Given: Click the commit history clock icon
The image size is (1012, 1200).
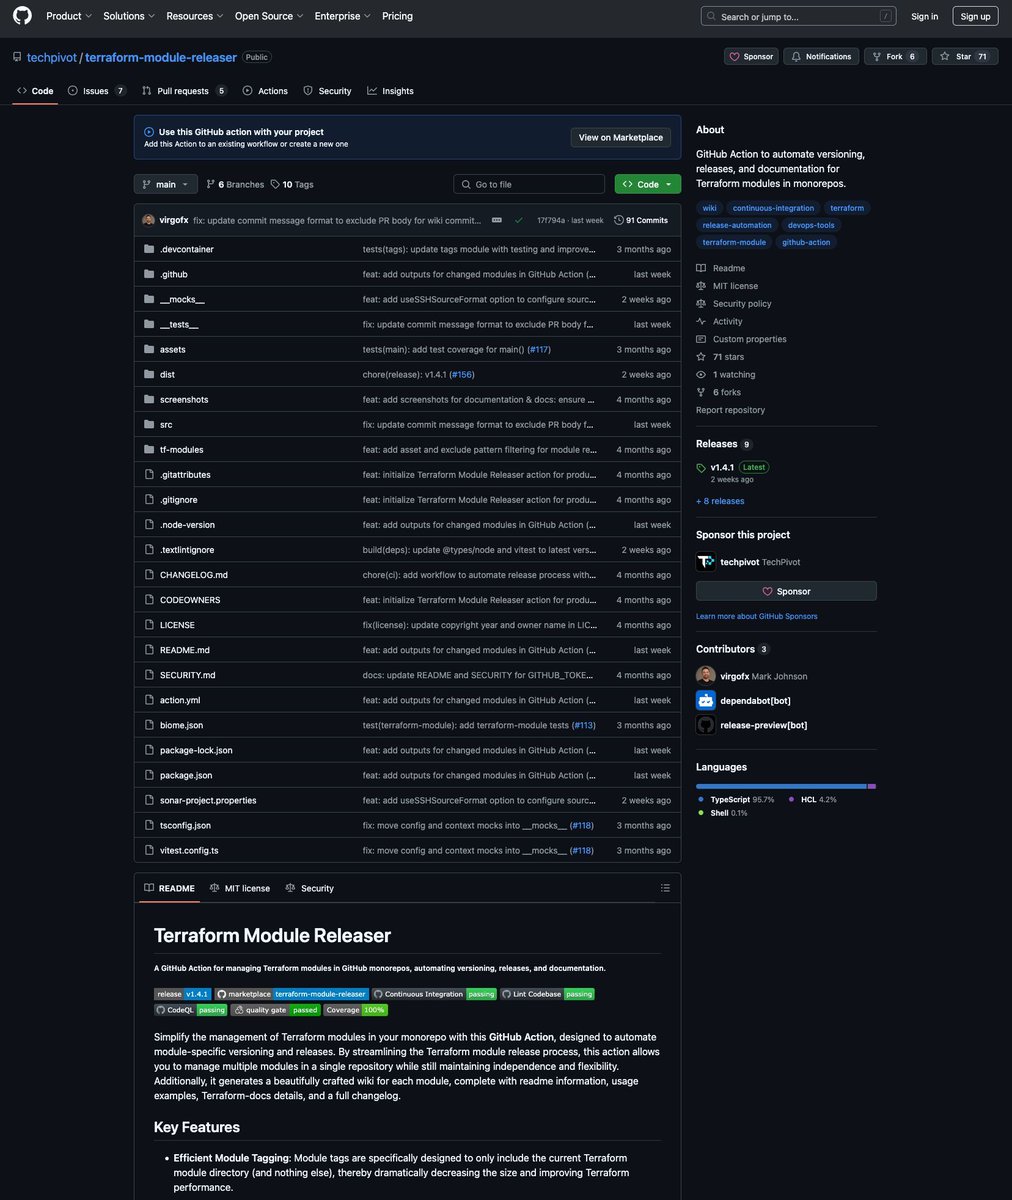Looking at the screenshot, I should coord(619,220).
